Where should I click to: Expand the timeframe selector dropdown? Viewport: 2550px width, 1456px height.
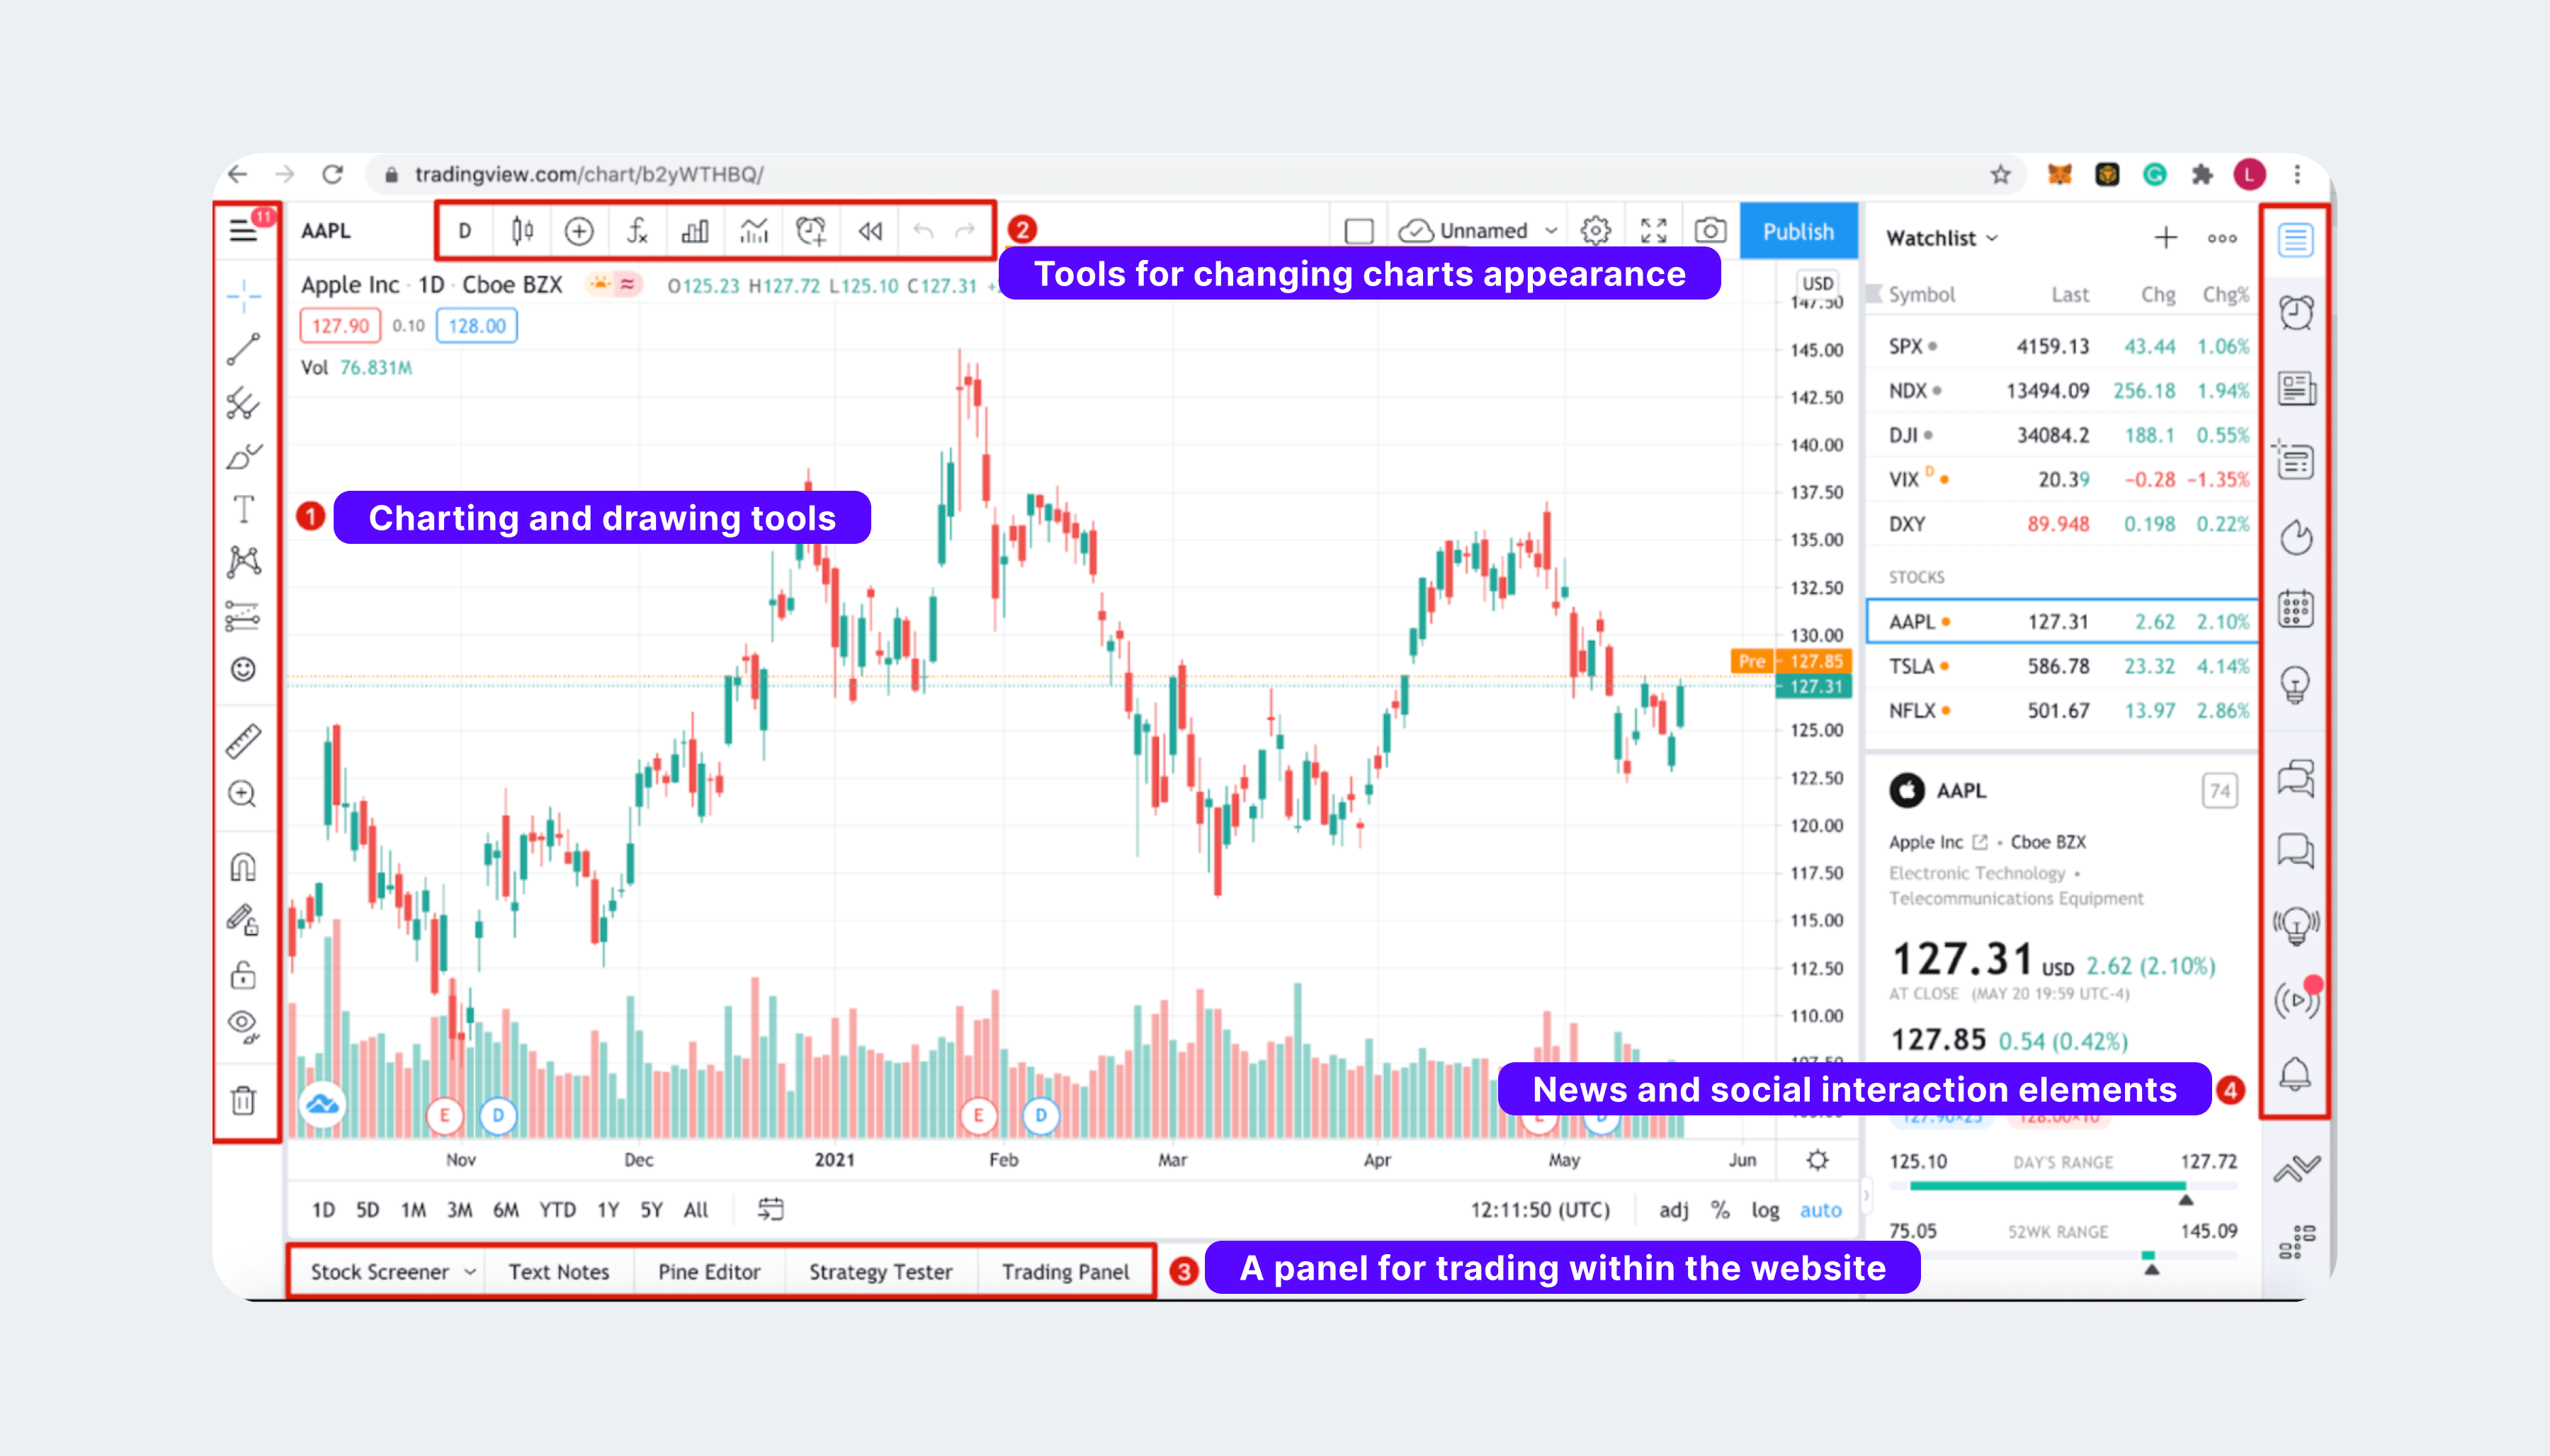click(463, 229)
